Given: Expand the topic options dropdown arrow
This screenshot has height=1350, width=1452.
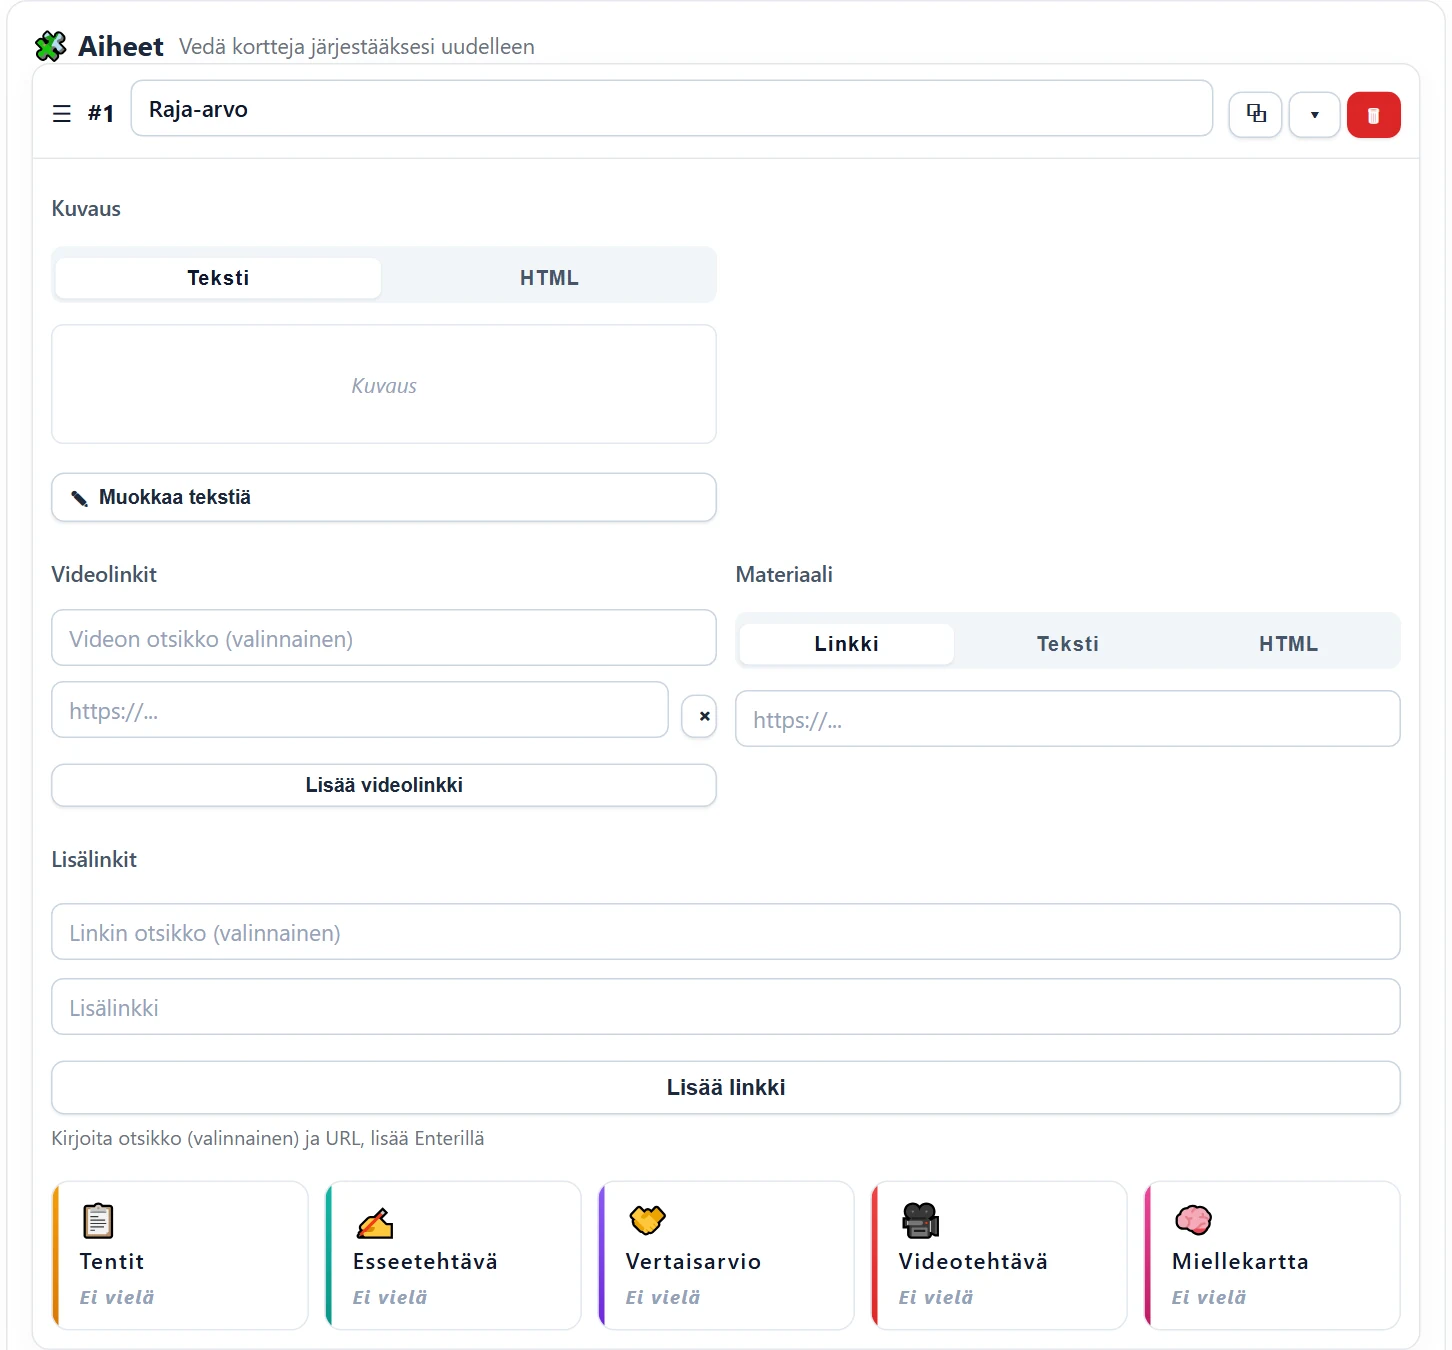Looking at the screenshot, I should [1314, 114].
